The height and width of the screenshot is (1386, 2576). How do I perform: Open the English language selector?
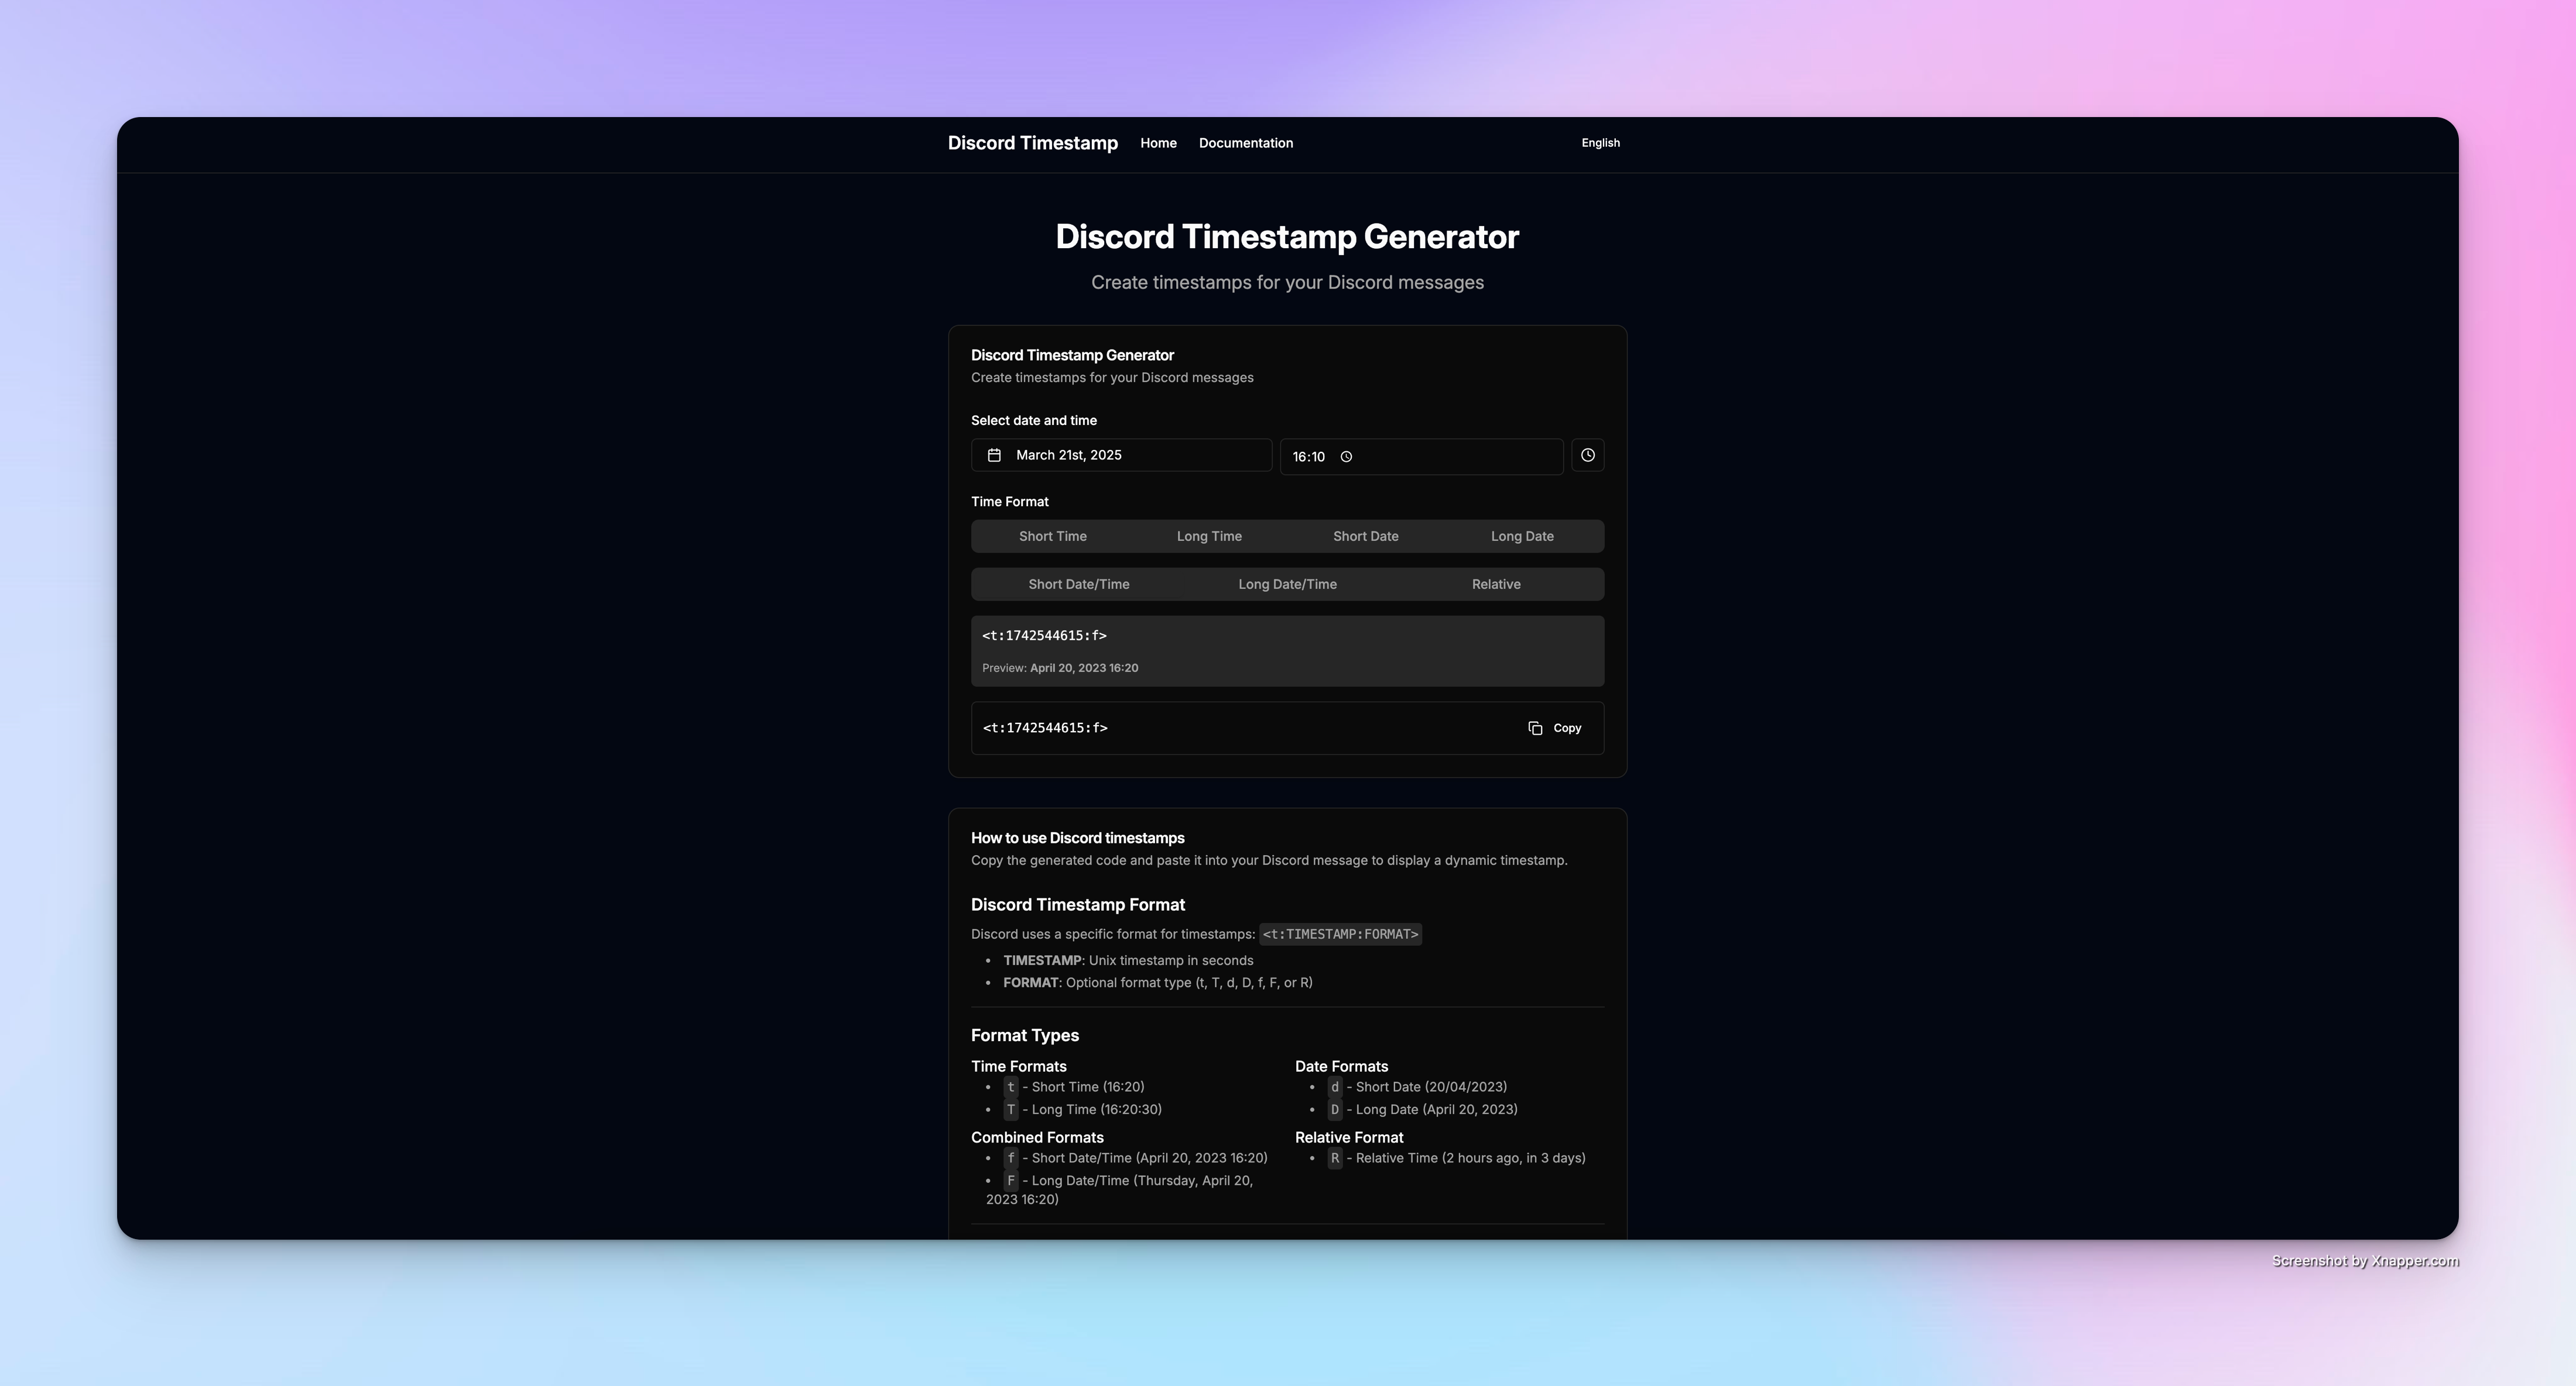pyautogui.click(x=1600, y=143)
